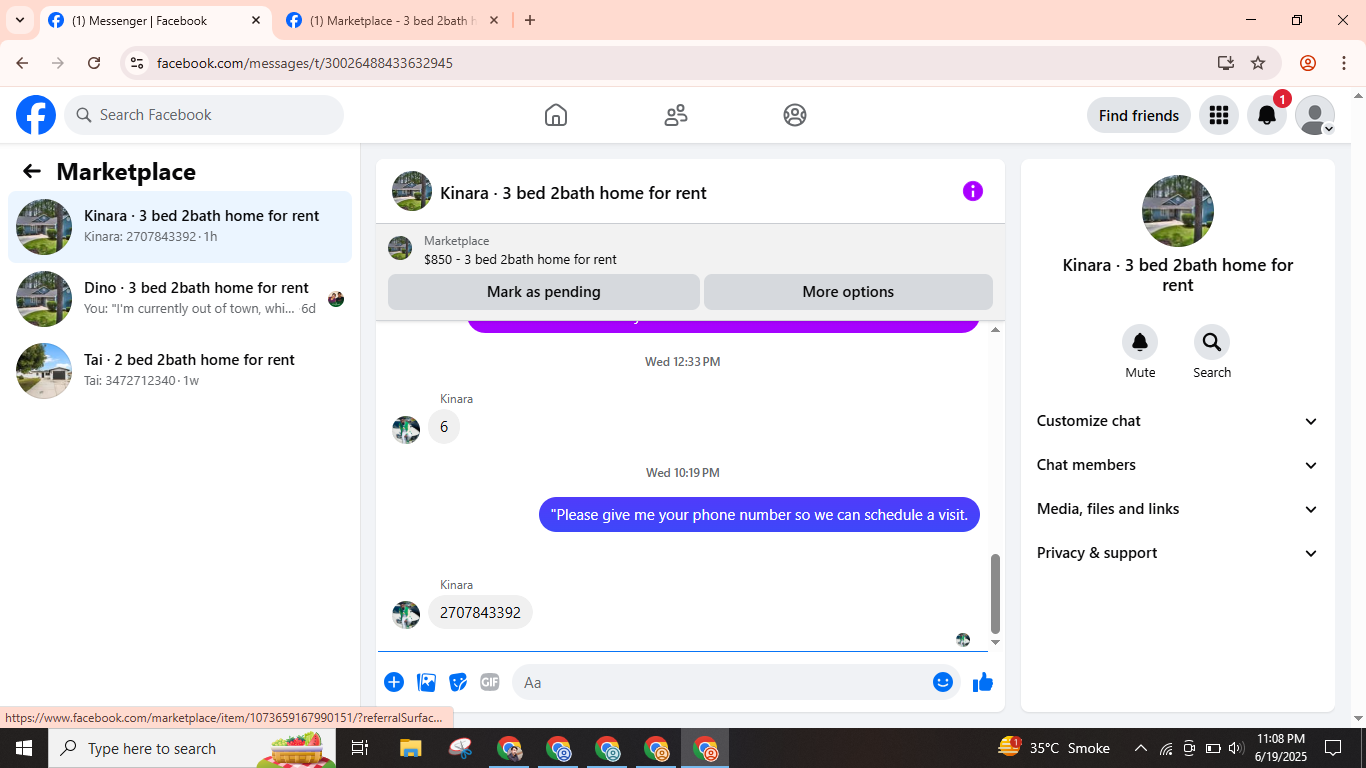Open Kinara 3 bed 2bath conversation
1366x768 pixels.
180,227
